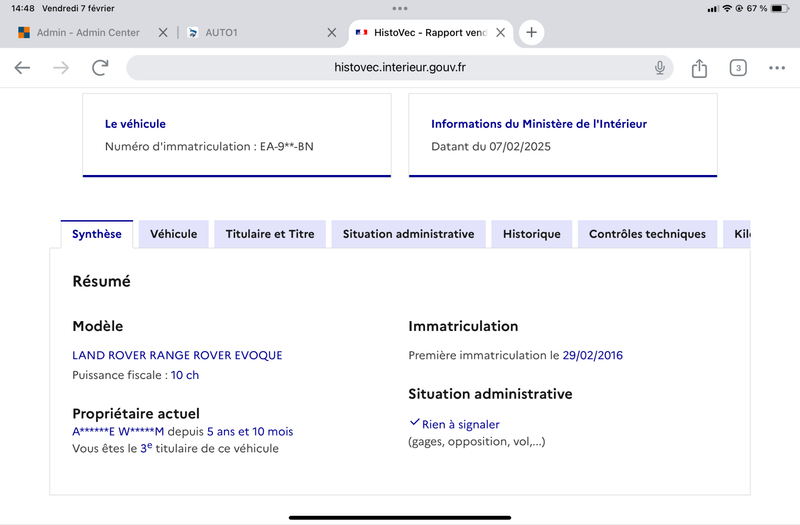800x525 pixels.
Task: Click Informations du Ministère de l'Intérieur heading
Action: (539, 124)
